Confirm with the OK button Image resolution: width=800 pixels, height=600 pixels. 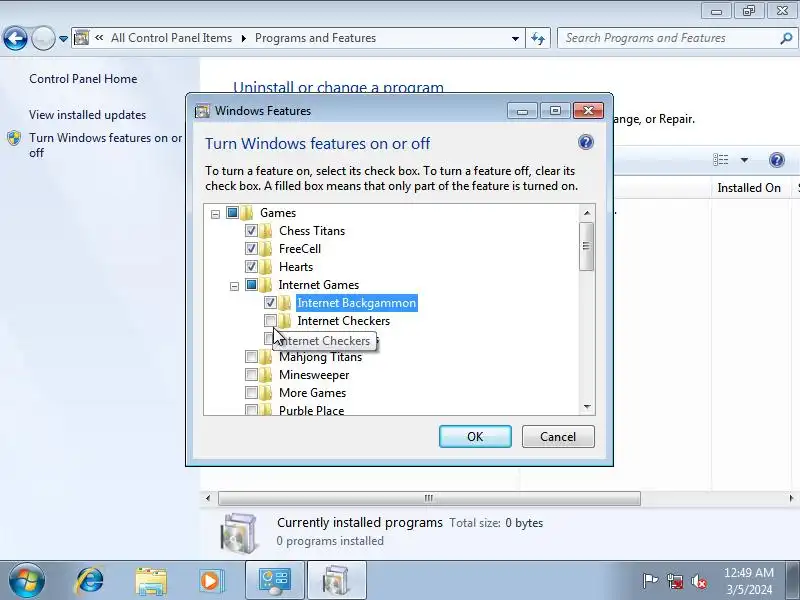click(x=475, y=437)
